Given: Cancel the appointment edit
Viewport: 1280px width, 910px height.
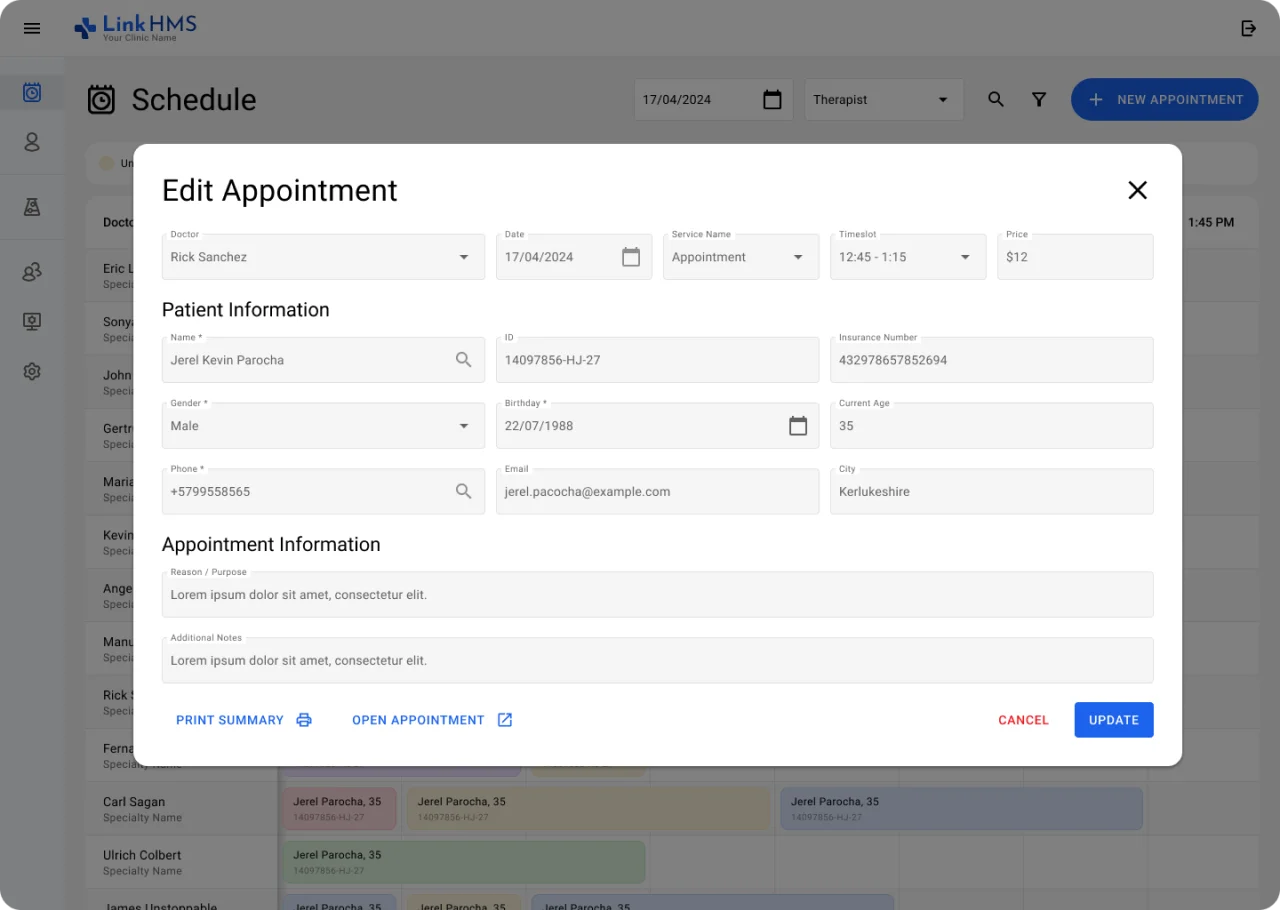Looking at the screenshot, I should 1023,720.
